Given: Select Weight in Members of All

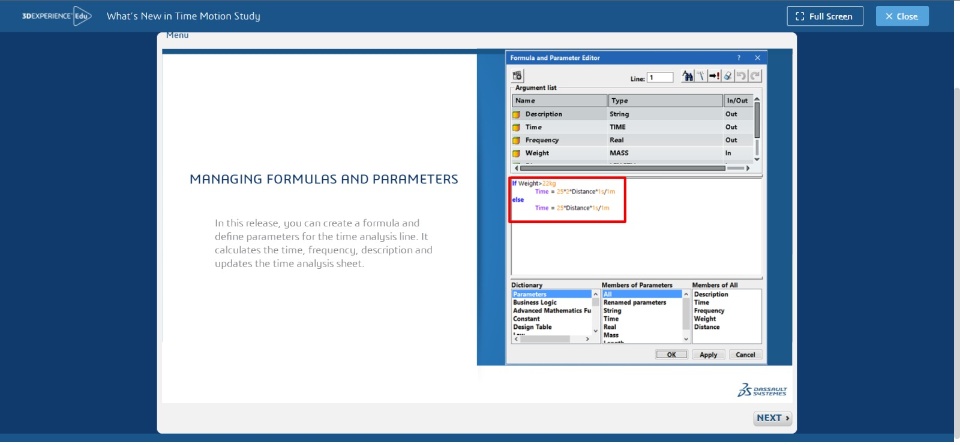Looking at the screenshot, I should [705, 319].
